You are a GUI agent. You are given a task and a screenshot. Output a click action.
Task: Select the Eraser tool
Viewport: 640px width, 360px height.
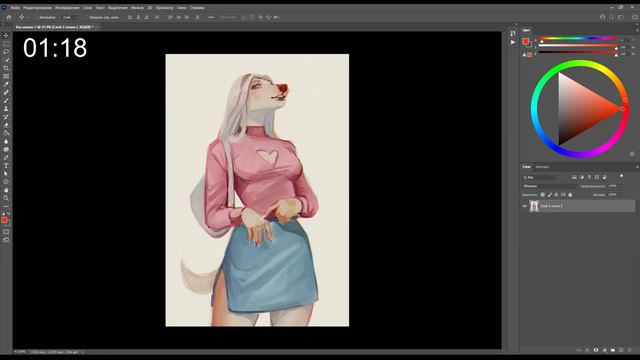tap(6, 125)
